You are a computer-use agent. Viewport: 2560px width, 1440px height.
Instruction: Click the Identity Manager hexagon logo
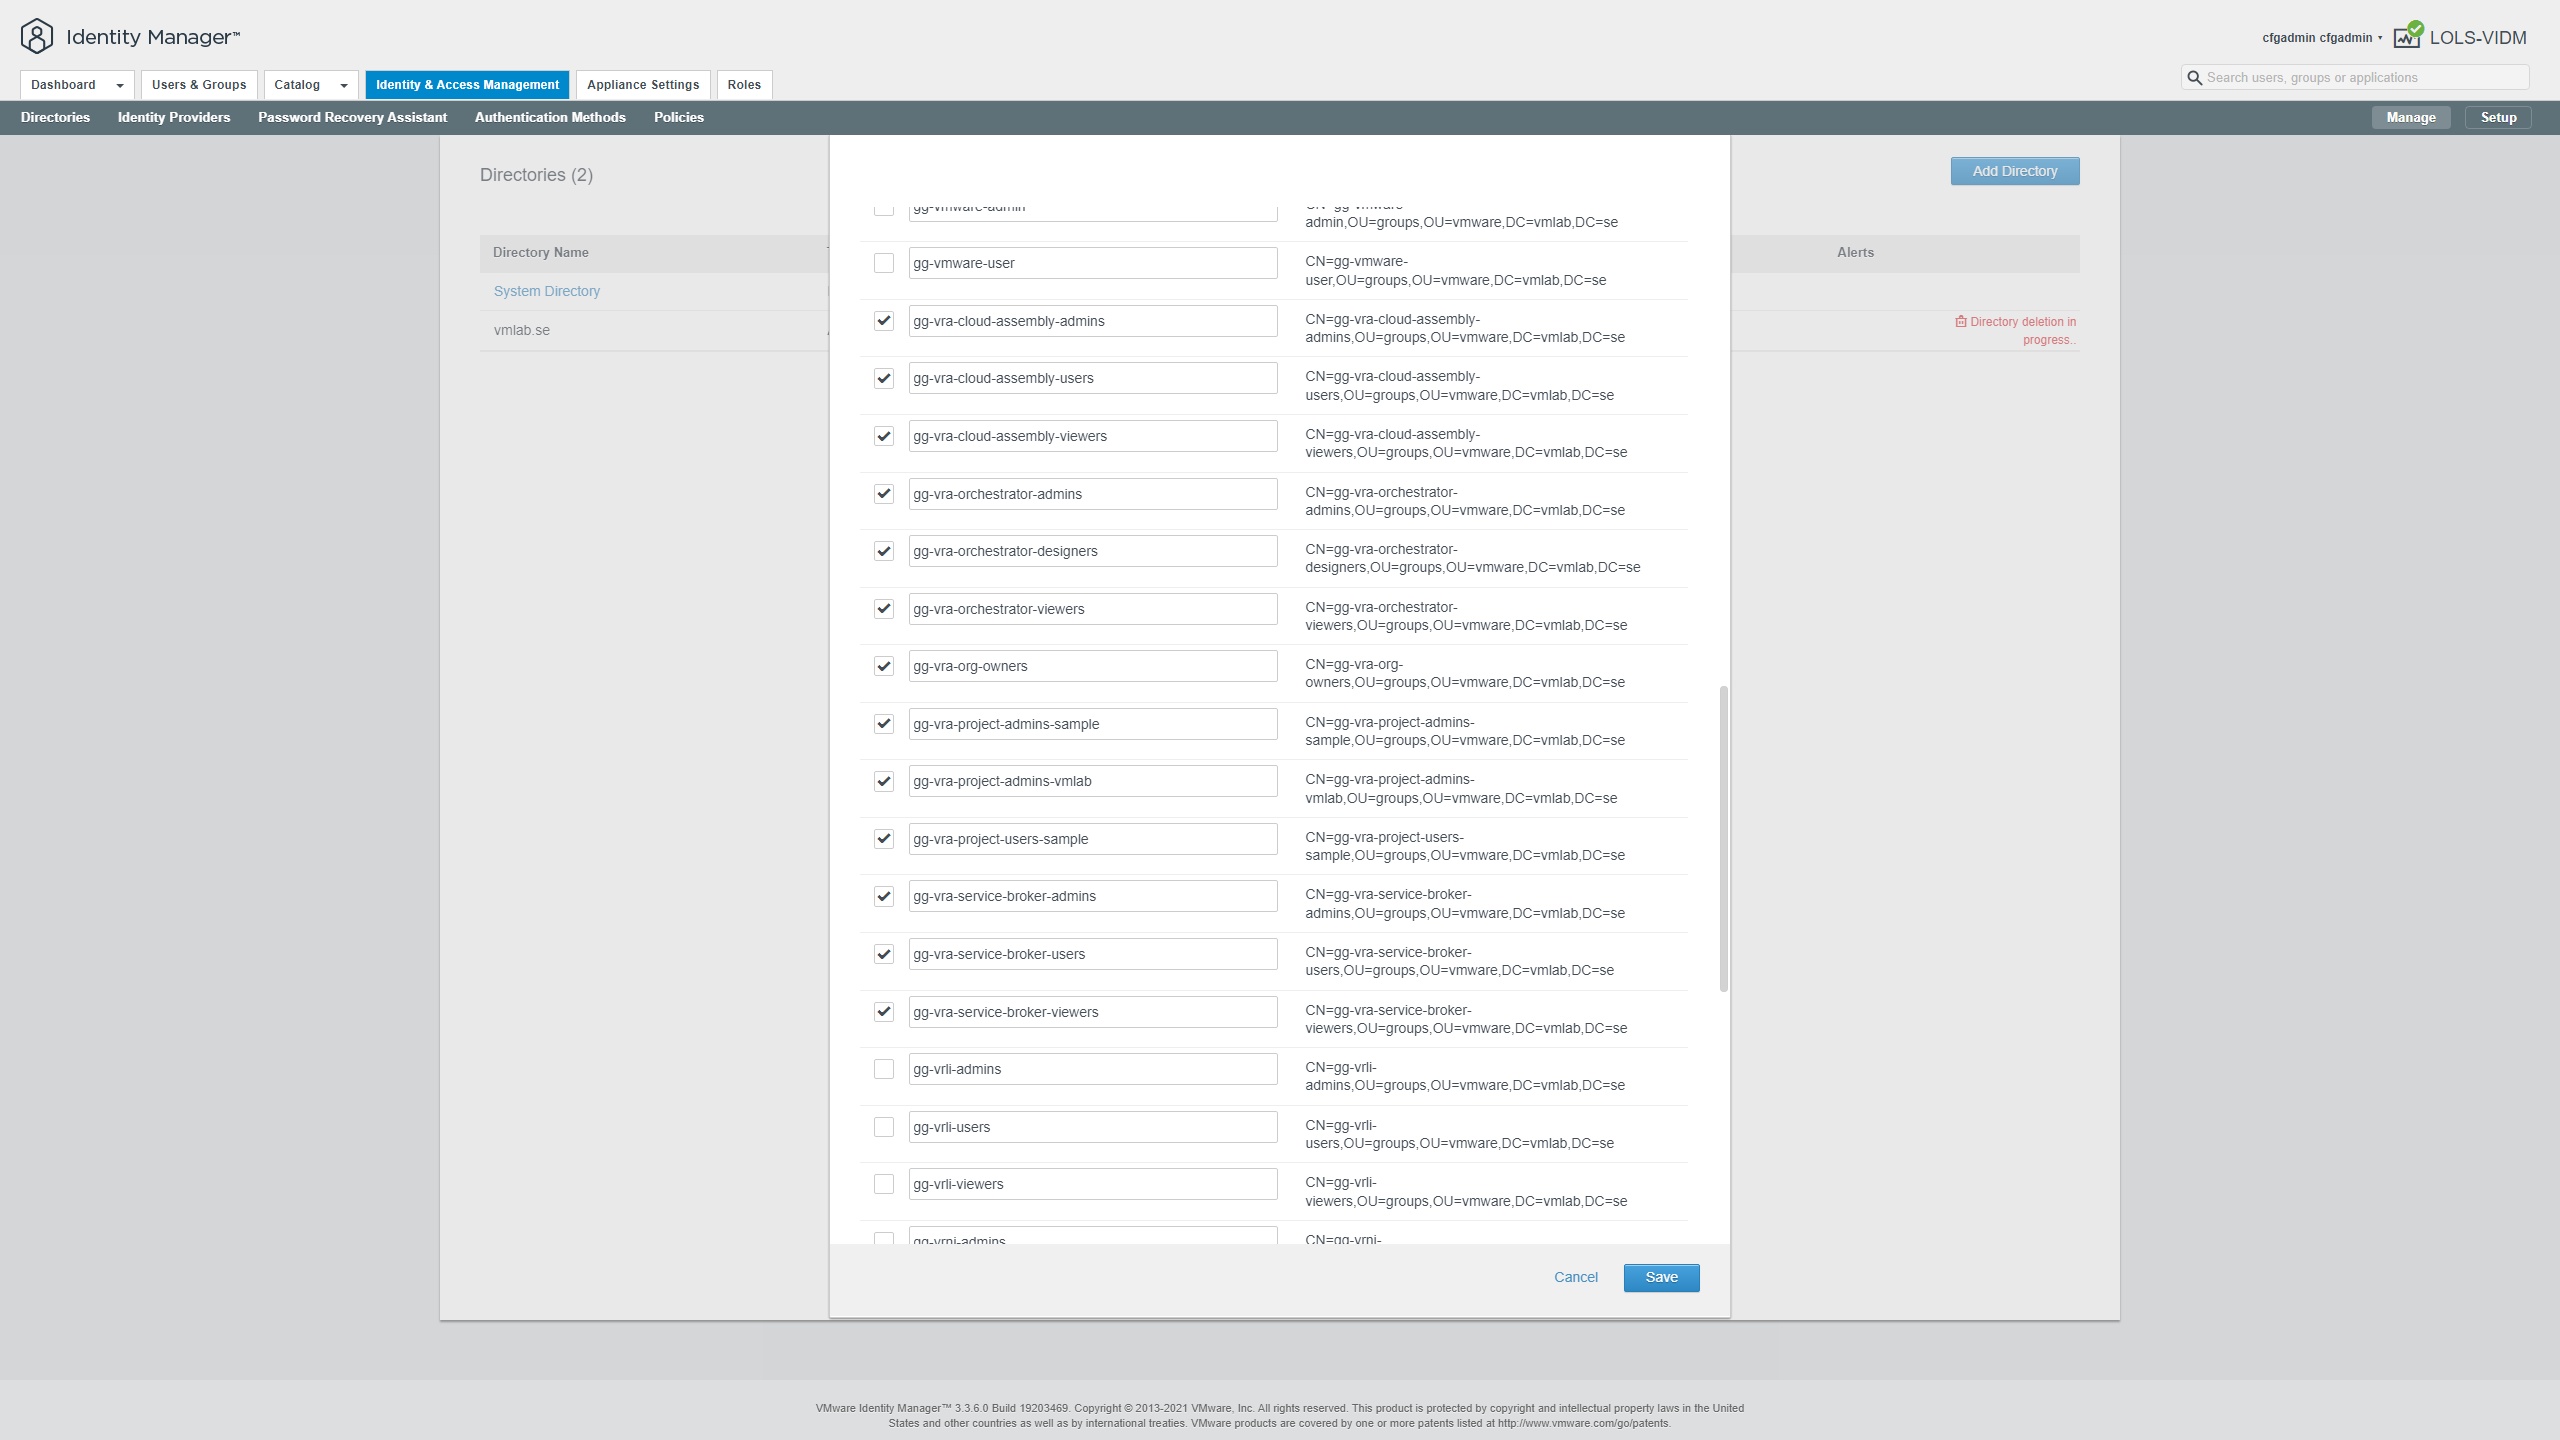(x=37, y=37)
